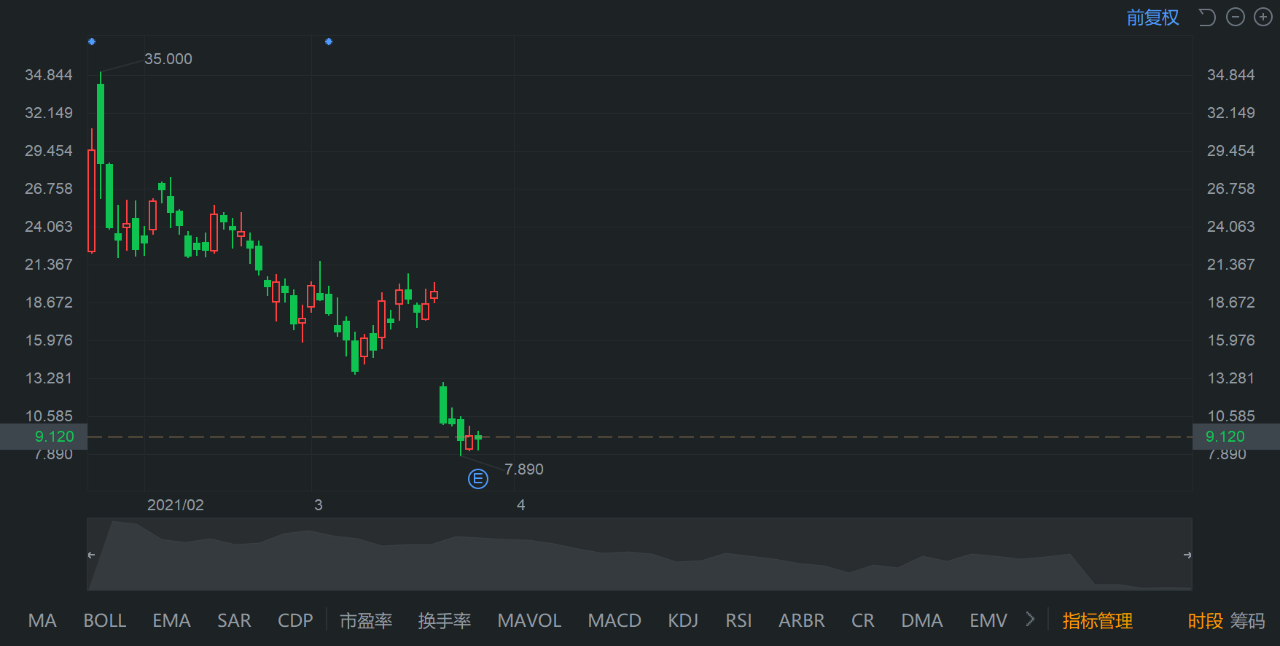Expand more indicators with the chevron arrow
The height and width of the screenshot is (646, 1280).
tap(1030, 620)
